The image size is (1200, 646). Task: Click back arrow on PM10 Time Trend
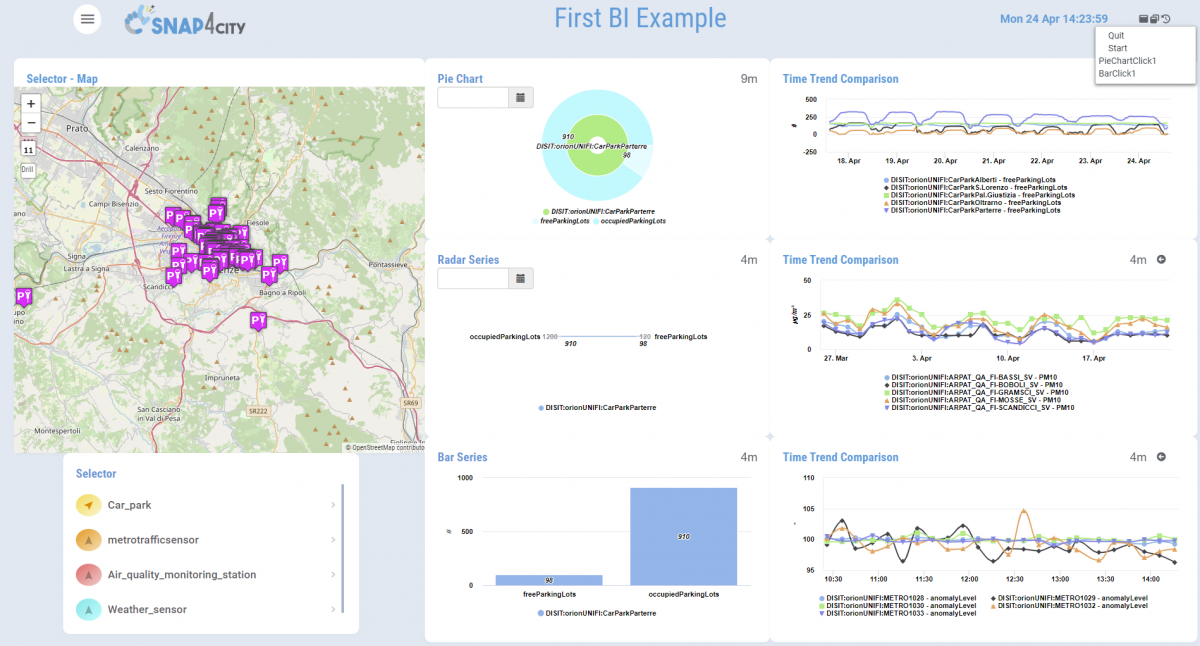(1161, 260)
